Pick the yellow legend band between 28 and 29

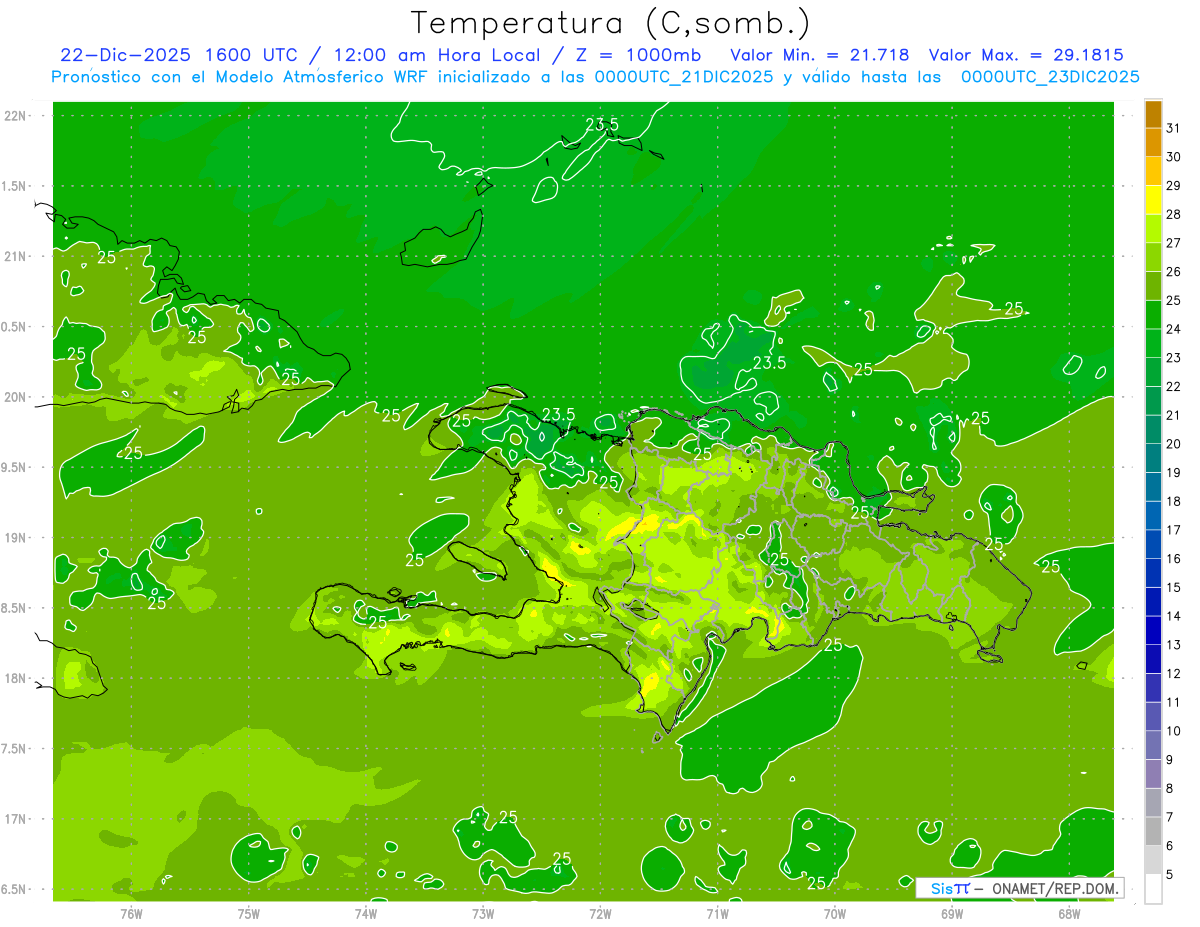pos(1153,200)
